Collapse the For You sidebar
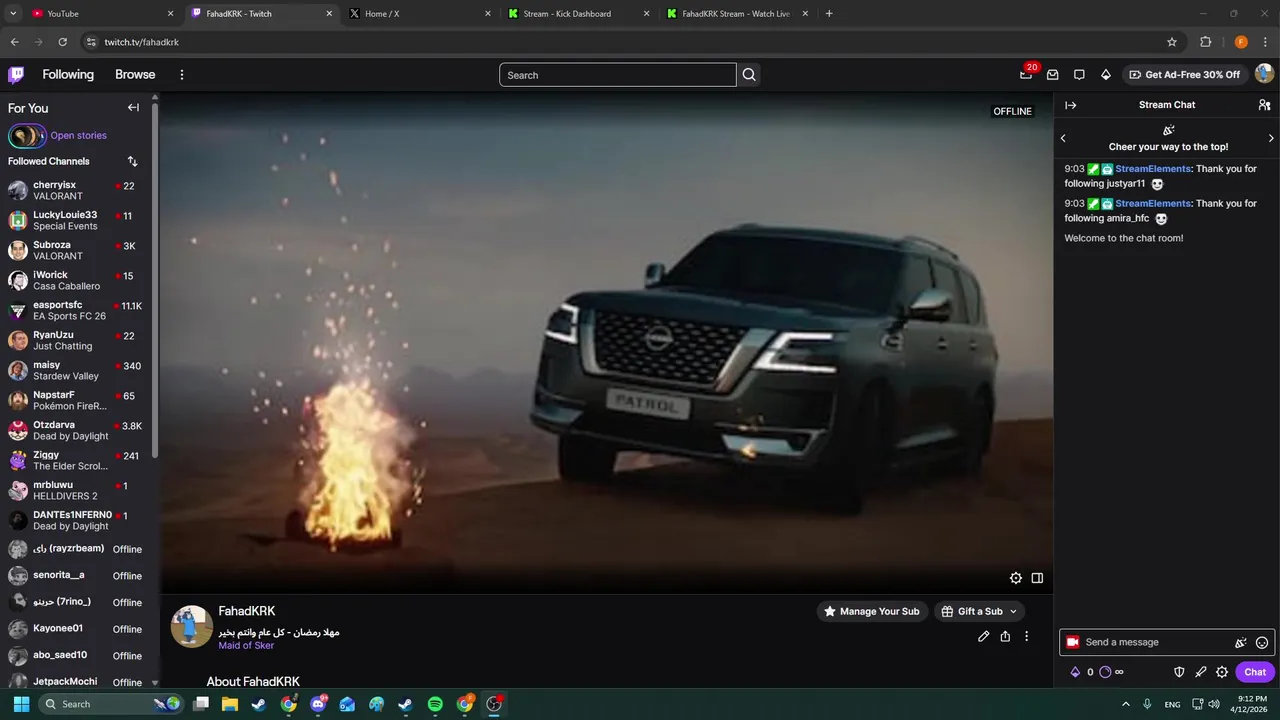The height and width of the screenshot is (720, 1280). coord(133,108)
